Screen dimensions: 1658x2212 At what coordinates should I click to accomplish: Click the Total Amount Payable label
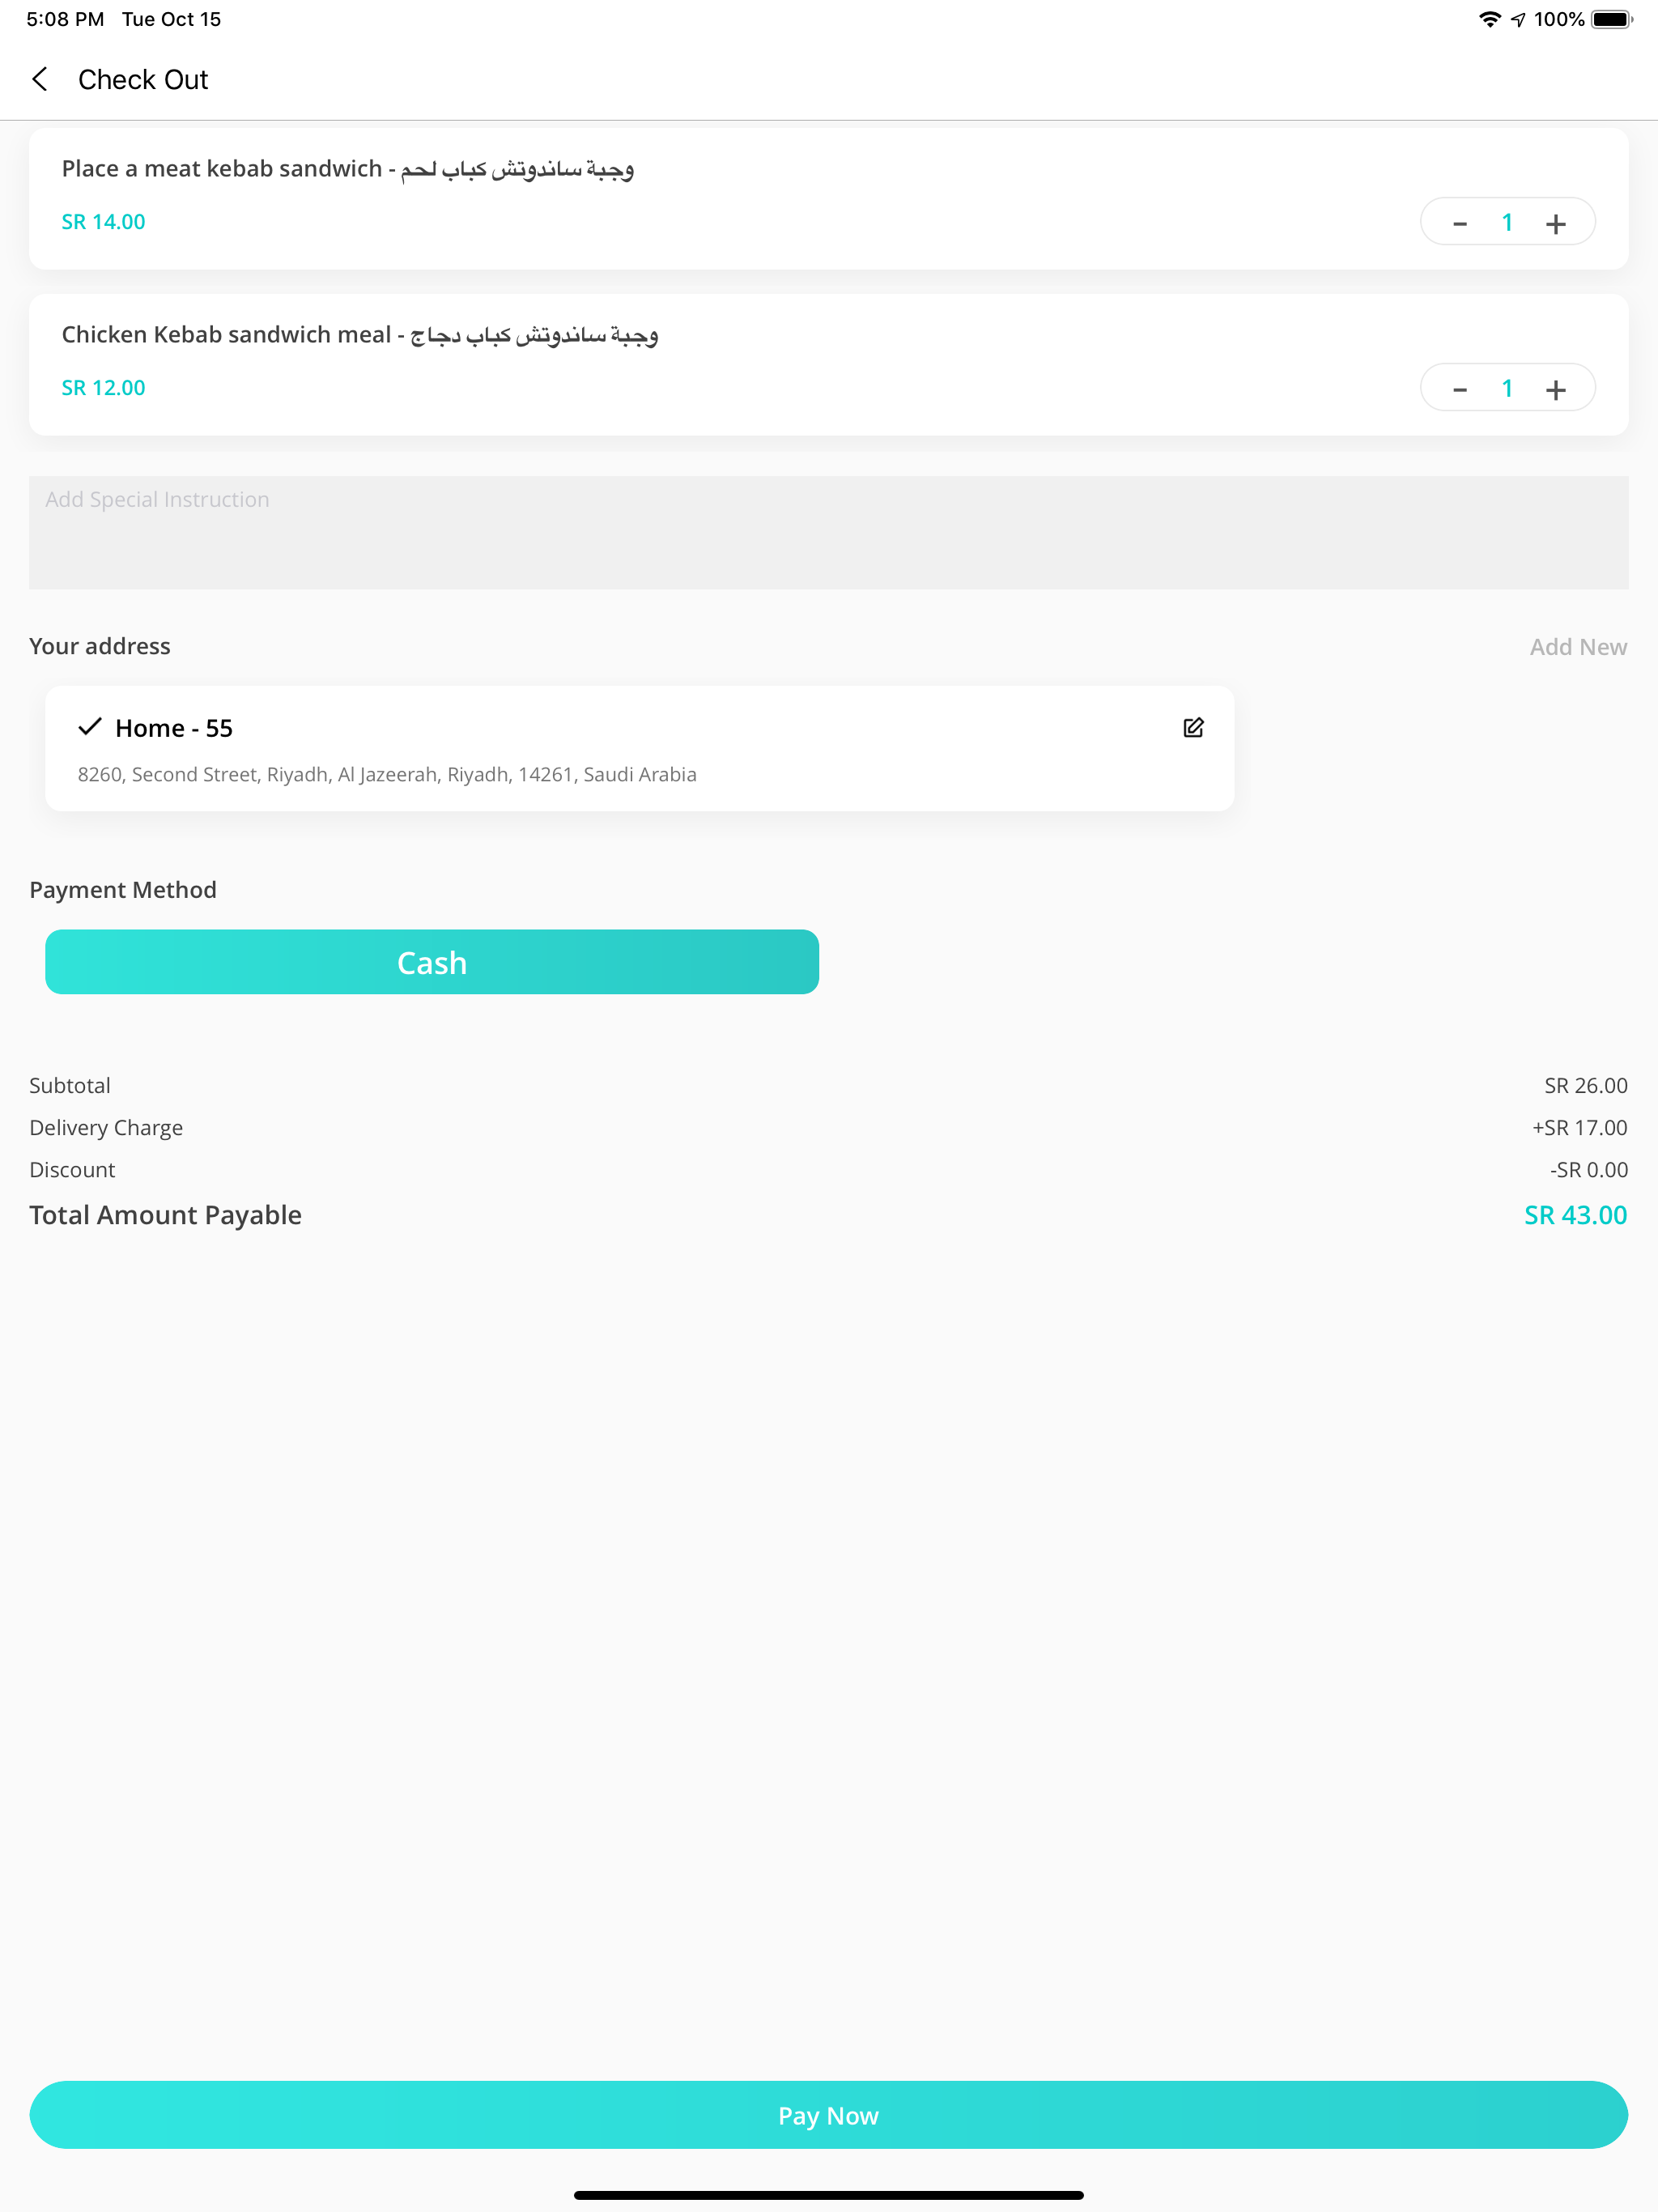(165, 1215)
